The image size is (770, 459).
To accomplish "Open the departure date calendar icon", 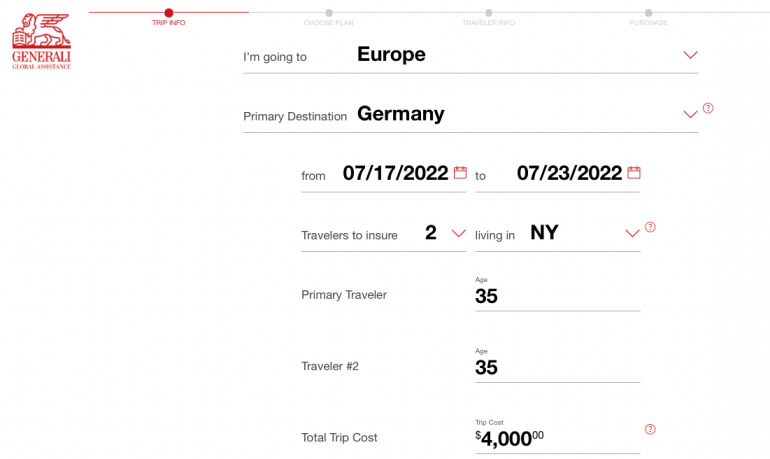I will [460, 173].
